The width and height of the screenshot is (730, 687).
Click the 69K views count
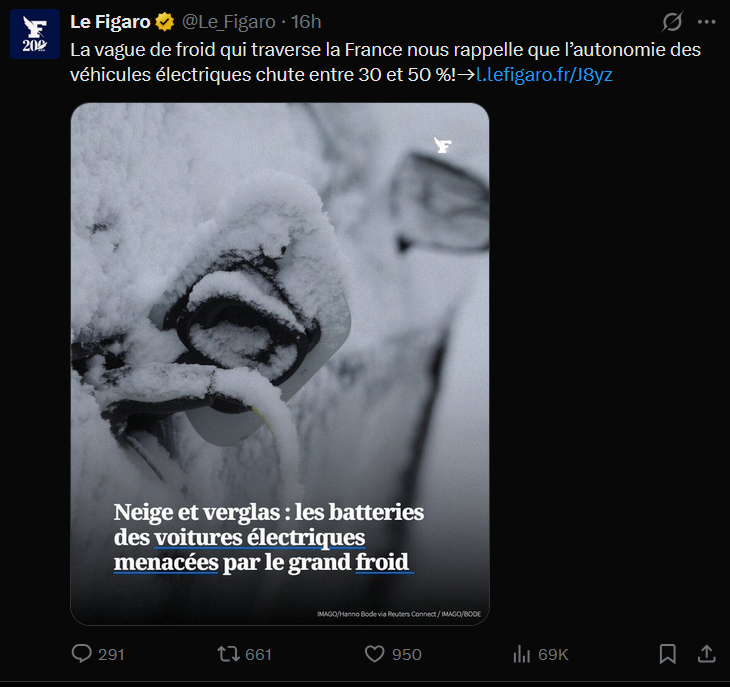[x=553, y=654]
